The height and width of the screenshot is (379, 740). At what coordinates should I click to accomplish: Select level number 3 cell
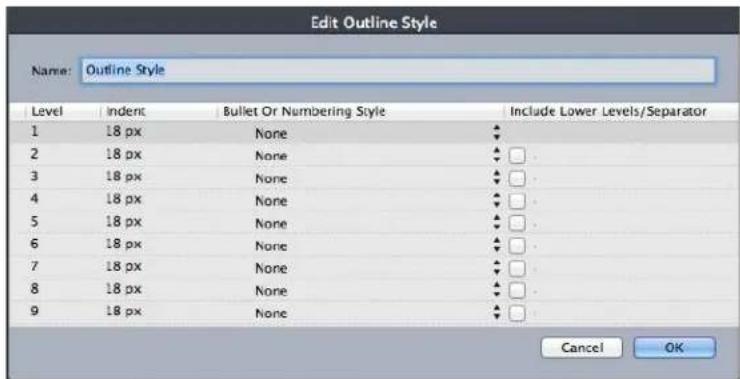point(34,177)
